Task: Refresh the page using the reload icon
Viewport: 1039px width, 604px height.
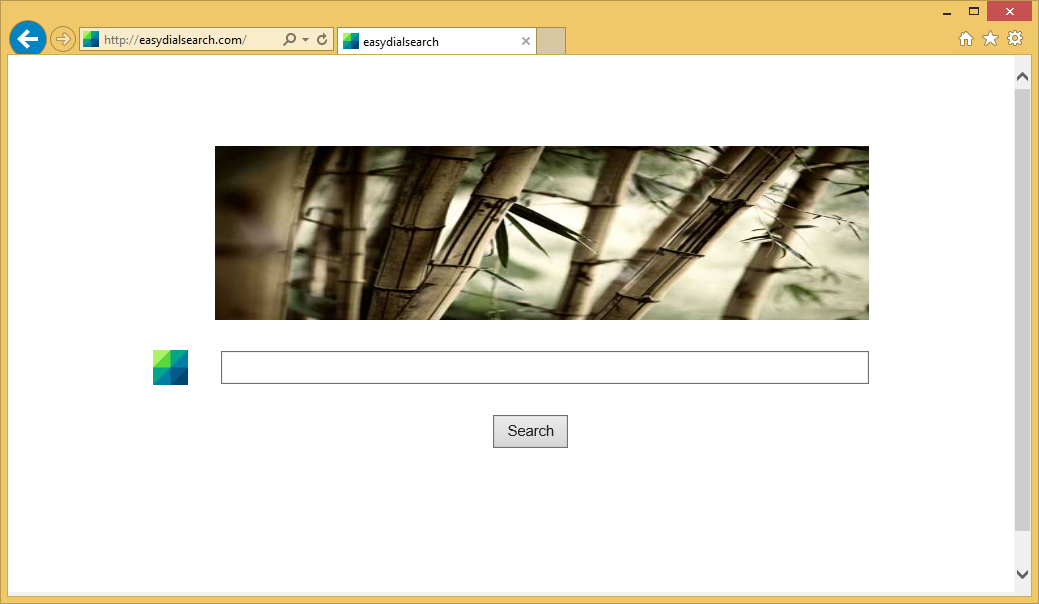Action: (x=320, y=38)
